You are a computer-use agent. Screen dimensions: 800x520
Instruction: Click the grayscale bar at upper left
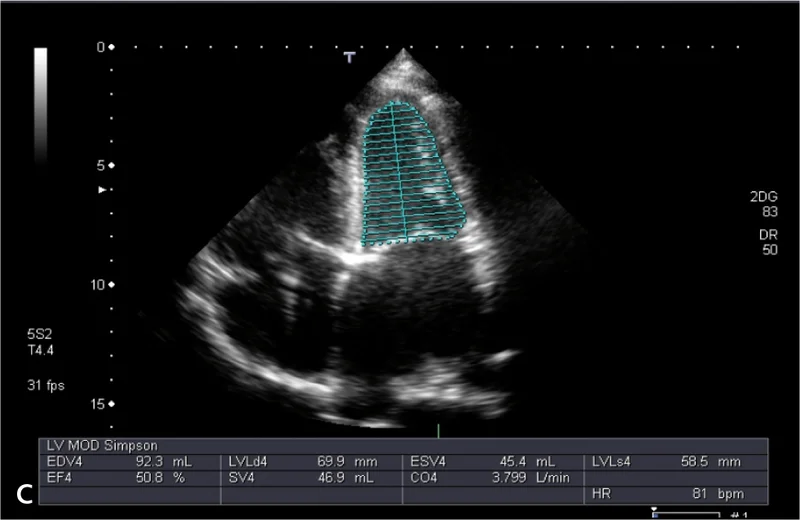41,105
